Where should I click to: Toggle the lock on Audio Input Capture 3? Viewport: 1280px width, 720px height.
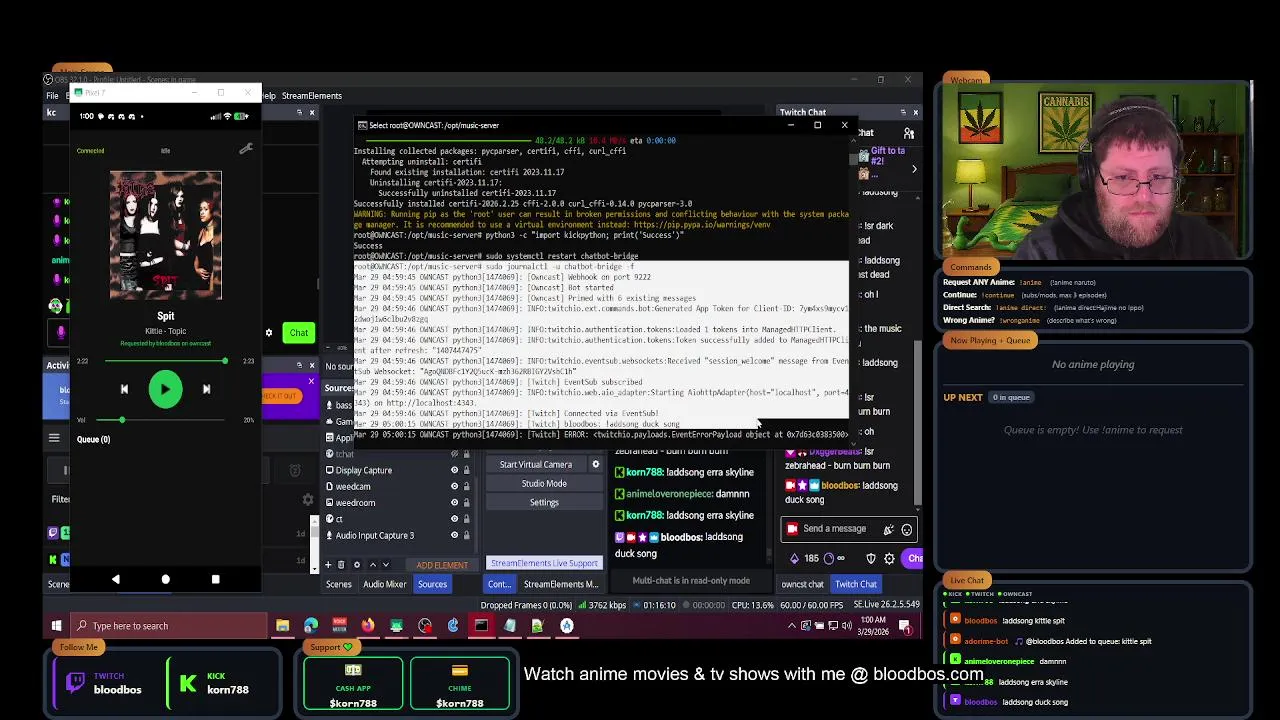pos(466,535)
